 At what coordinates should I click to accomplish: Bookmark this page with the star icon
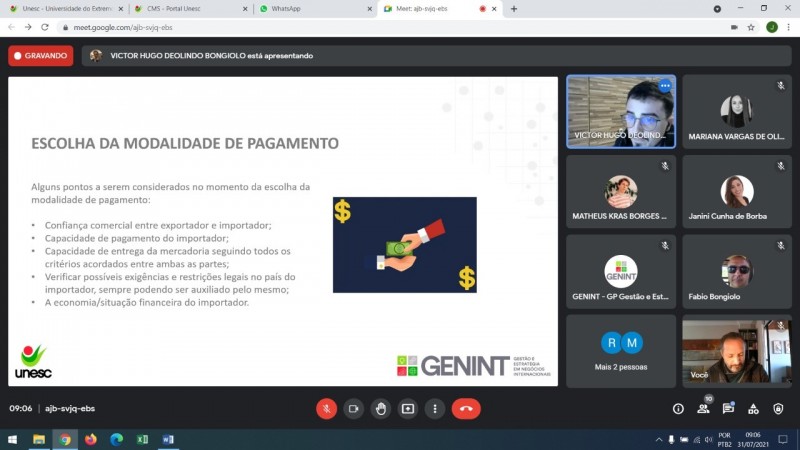pos(751,27)
